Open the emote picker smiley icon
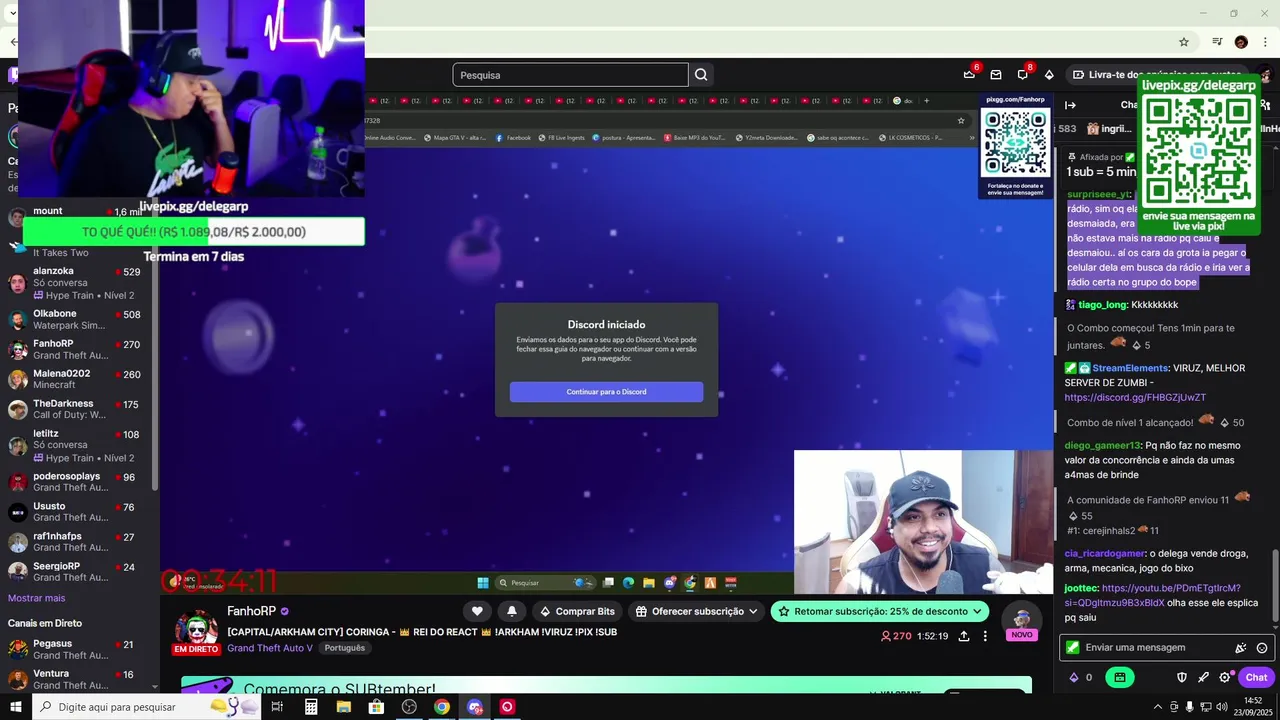 [x=1262, y=648]
